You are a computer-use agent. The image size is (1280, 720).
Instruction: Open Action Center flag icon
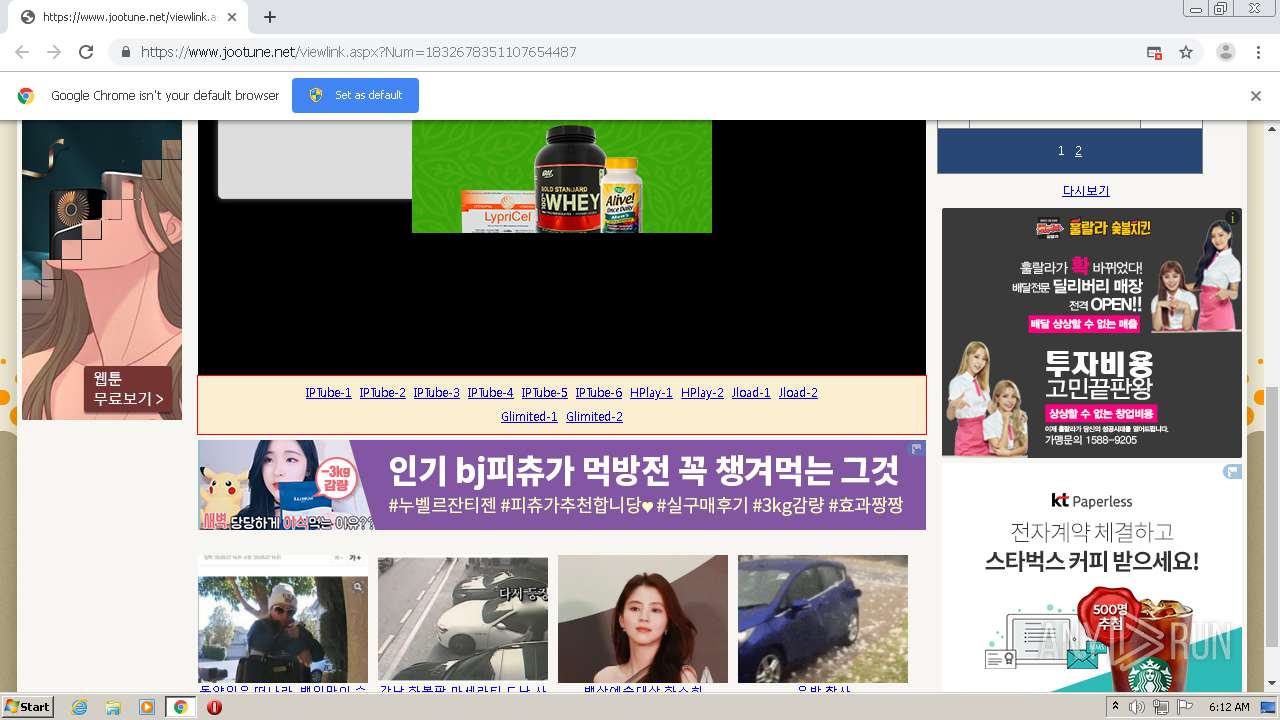point(1185,707)
